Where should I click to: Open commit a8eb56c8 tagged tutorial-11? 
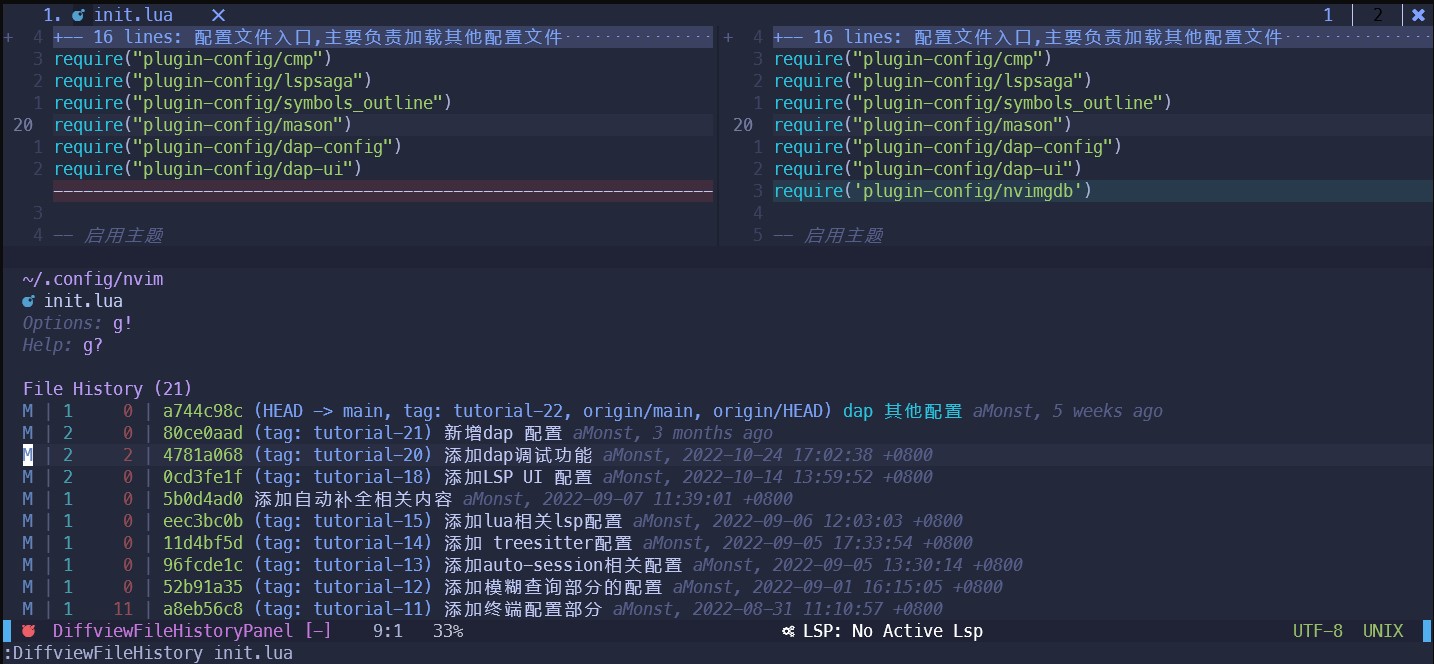pyautogui.click(x=202, y=609)
